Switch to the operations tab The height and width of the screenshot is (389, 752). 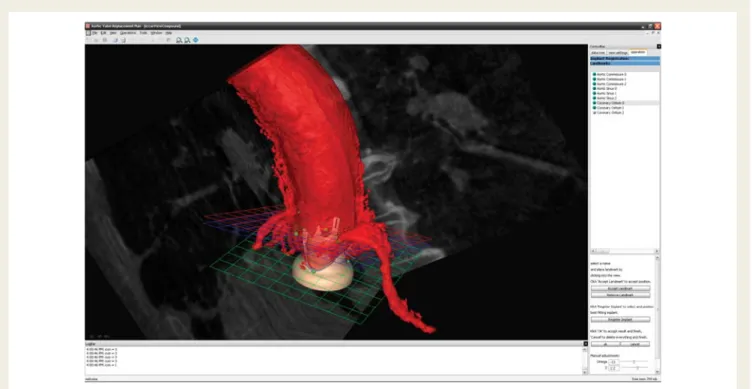[x=638, y=52]
